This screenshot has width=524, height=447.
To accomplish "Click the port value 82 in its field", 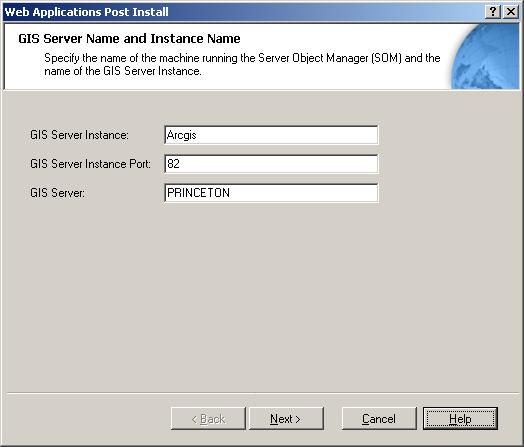I will 173,164.
